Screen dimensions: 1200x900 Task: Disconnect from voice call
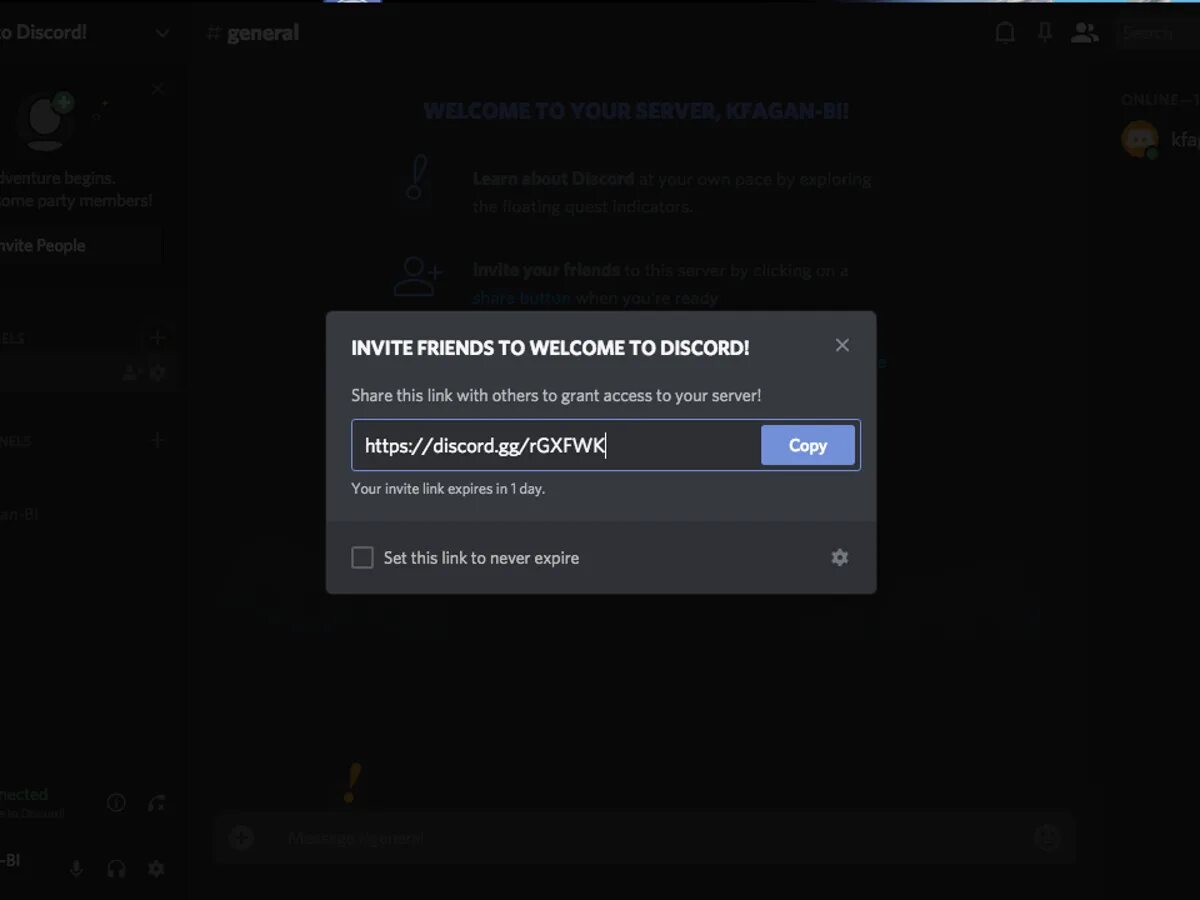point(157,802)
